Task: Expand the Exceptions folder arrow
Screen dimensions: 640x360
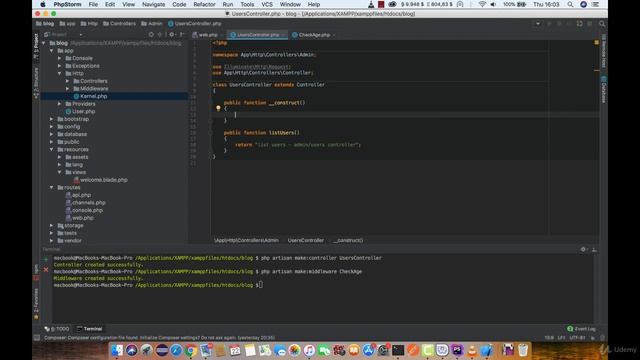Action: pyautogui.click(x=60, y=66)
